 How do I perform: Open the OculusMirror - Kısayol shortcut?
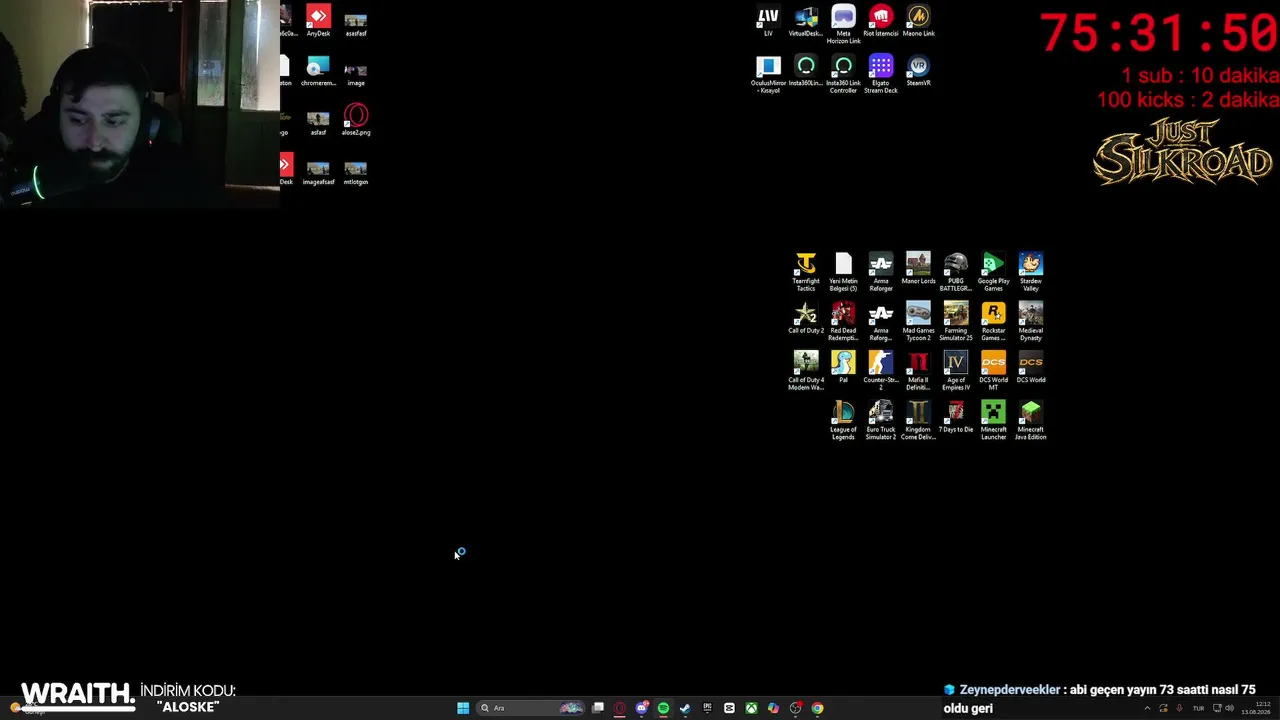point(768,74)
